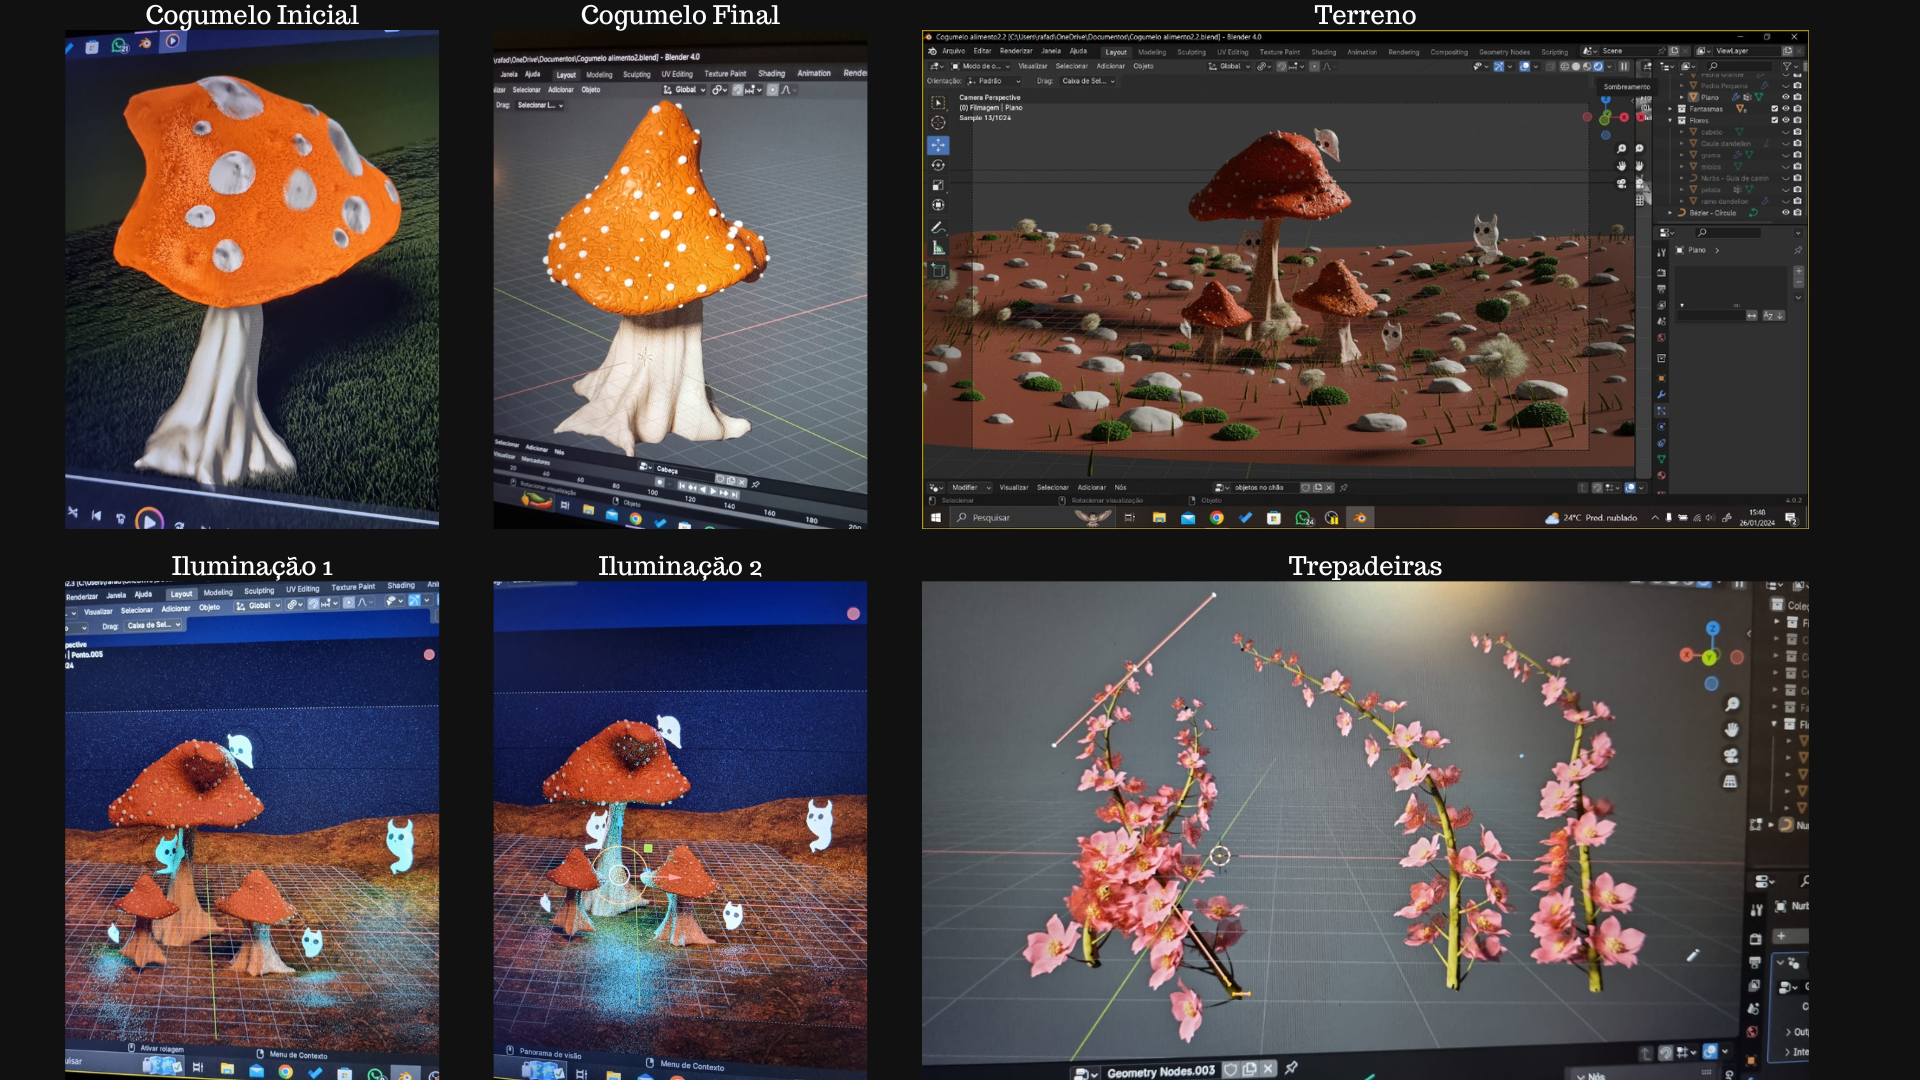Click the pan hand icon in Trepadeiras viewport
Screen dimensions: 1920x1080
point(1731,729)
